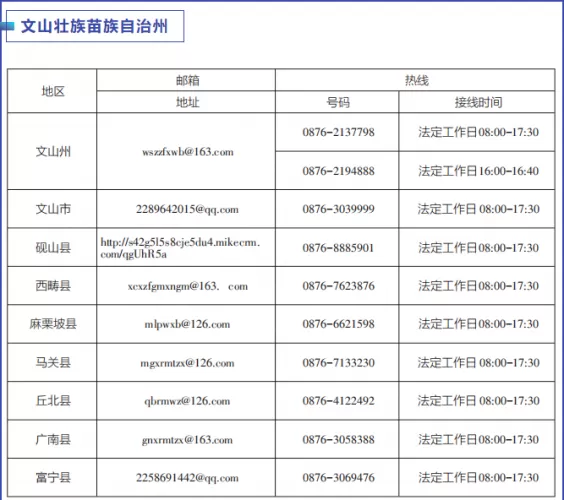Select phone number 0876-7133230
This screenshot has height=500, width=564.
pos(338,363)
